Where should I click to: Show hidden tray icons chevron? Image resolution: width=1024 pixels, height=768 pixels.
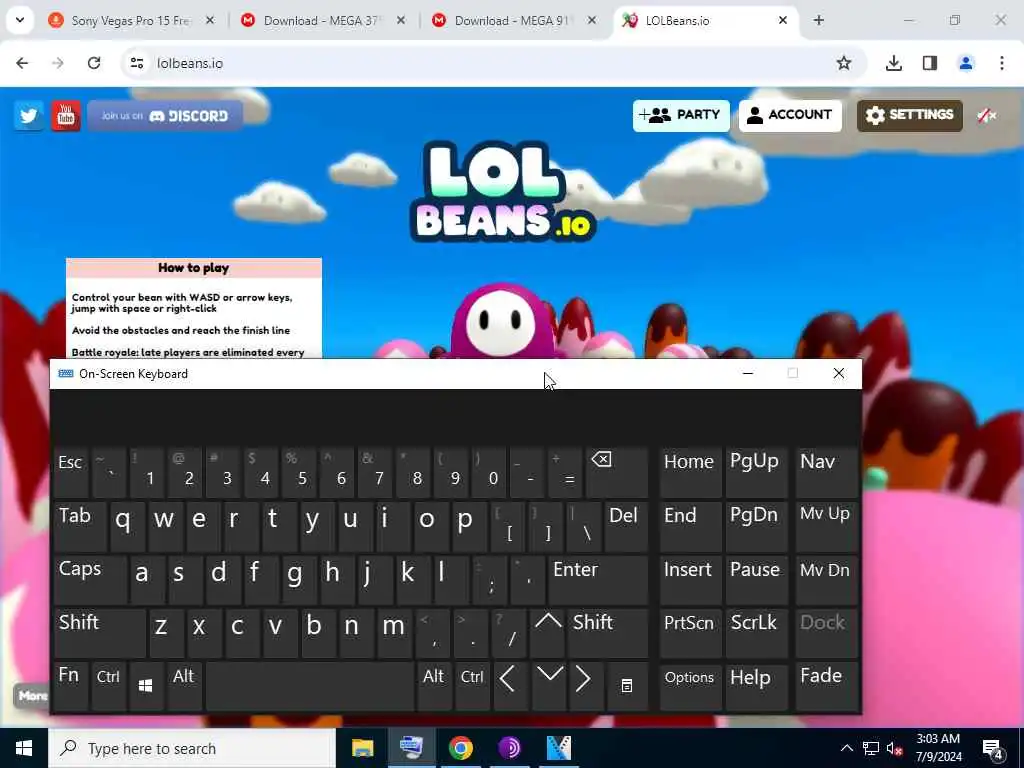(x=846, y=748)
